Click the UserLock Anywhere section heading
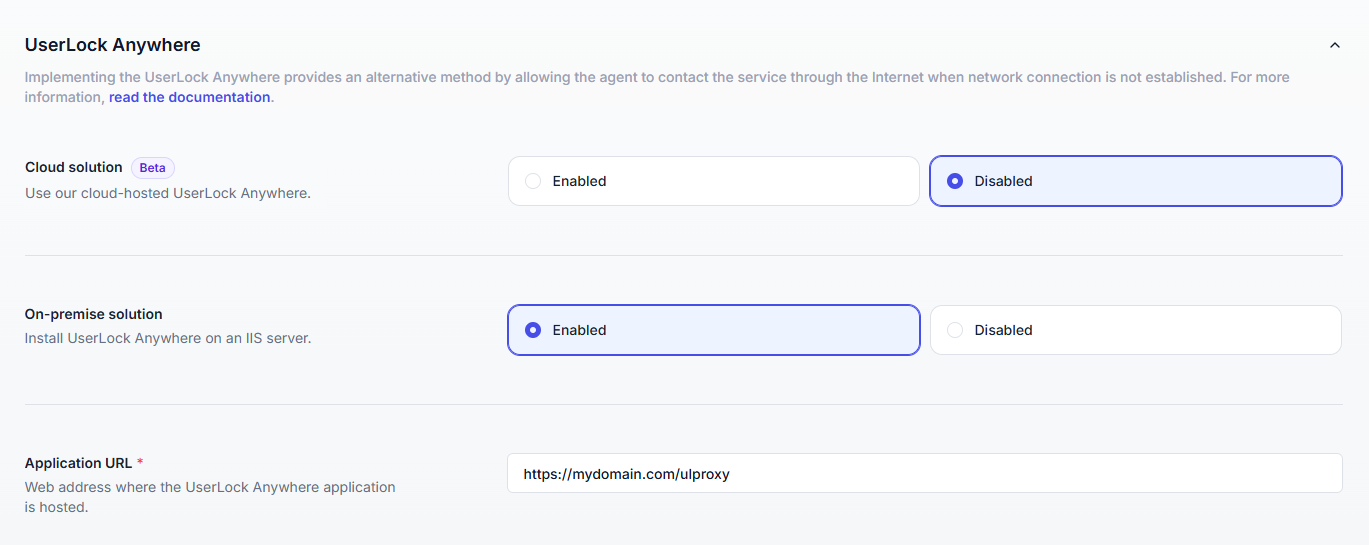The width and height of the screenshot is (1369, 545). tap(112, 45)
